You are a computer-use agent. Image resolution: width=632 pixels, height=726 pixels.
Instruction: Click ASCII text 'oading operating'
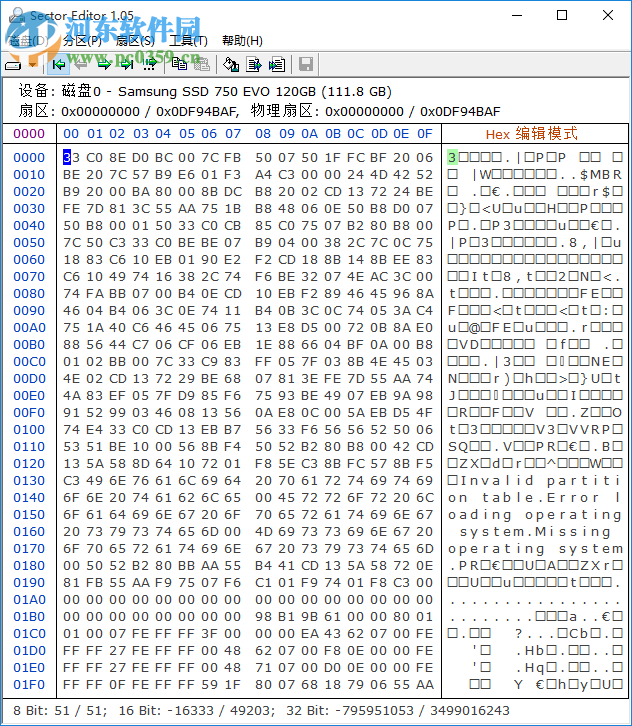534,515
